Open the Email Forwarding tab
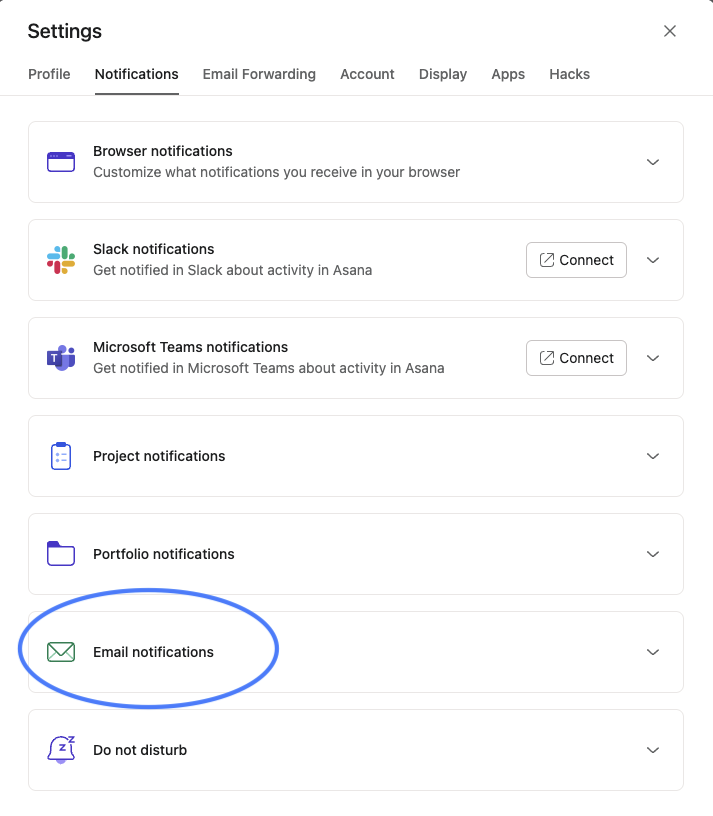713x816 pixels. [x=259, y=74]
